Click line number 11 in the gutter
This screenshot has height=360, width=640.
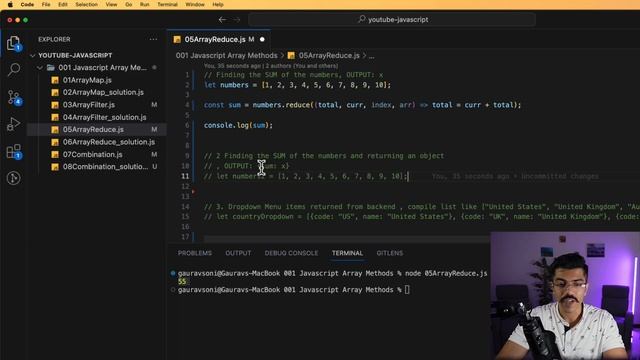(x=185, y=176)
